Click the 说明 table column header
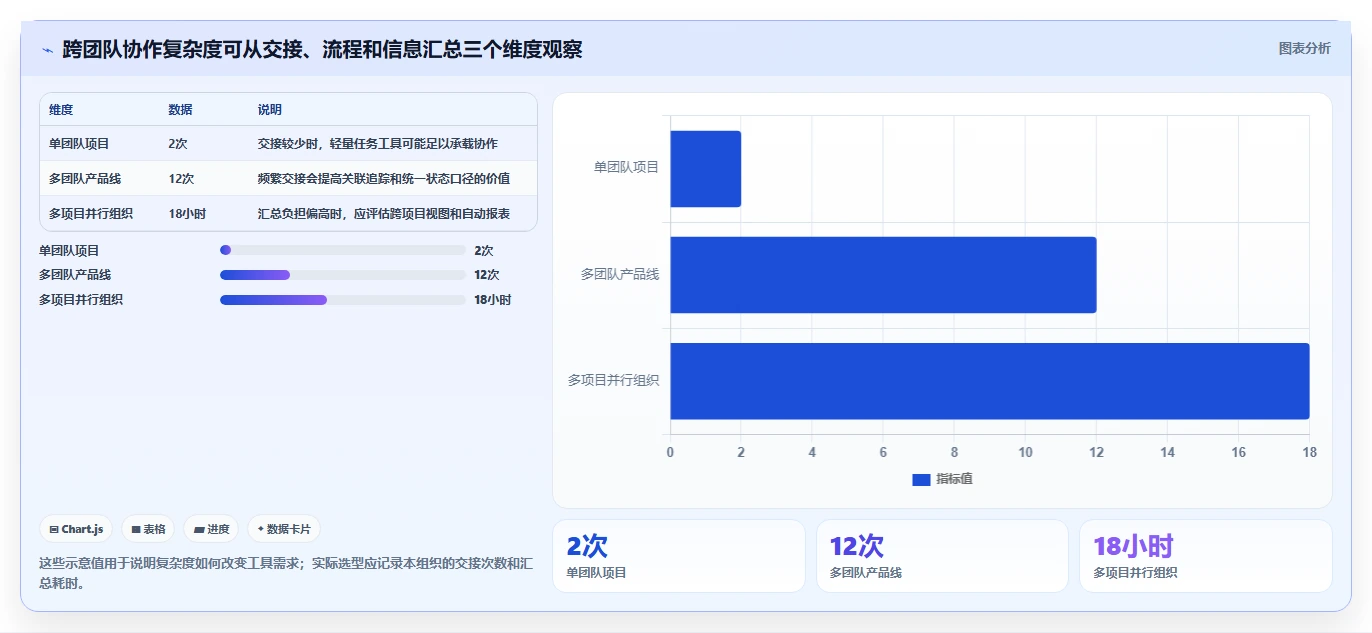Image resolution: width=1372 pixels, height=633 pixels. (x=270, y=110)
